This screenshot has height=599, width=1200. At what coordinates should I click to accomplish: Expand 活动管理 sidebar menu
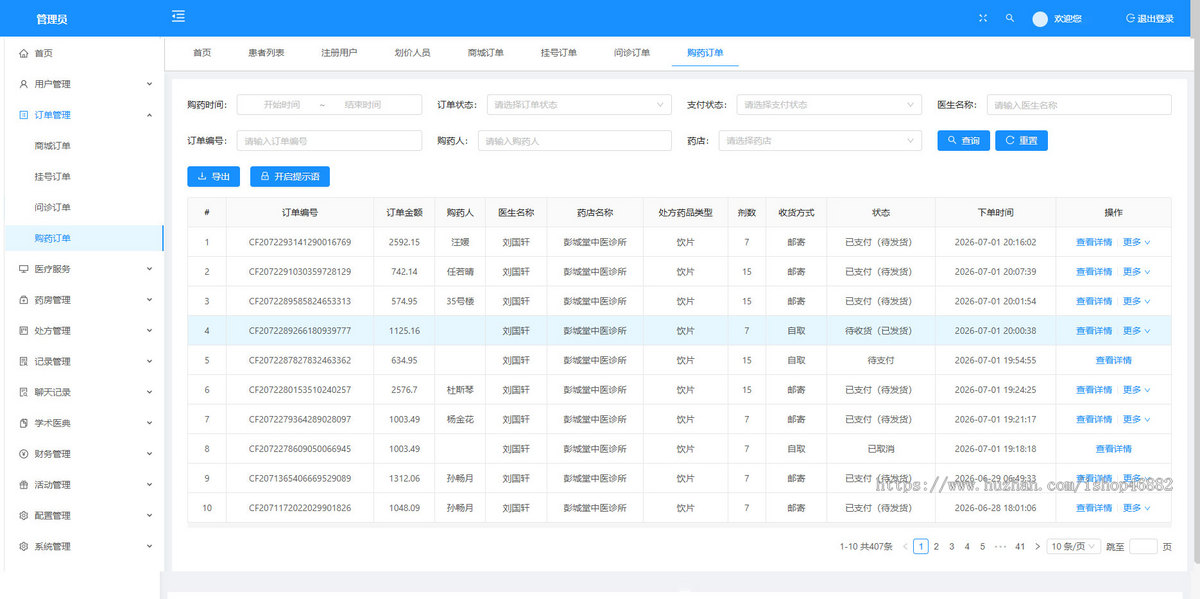(82, 485)
